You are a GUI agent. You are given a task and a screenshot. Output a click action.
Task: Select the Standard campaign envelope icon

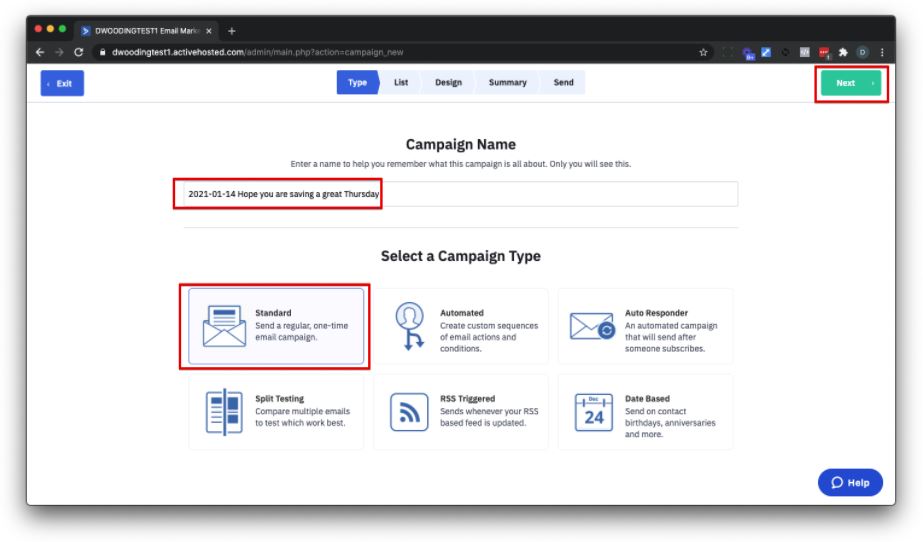click(224, 327)
